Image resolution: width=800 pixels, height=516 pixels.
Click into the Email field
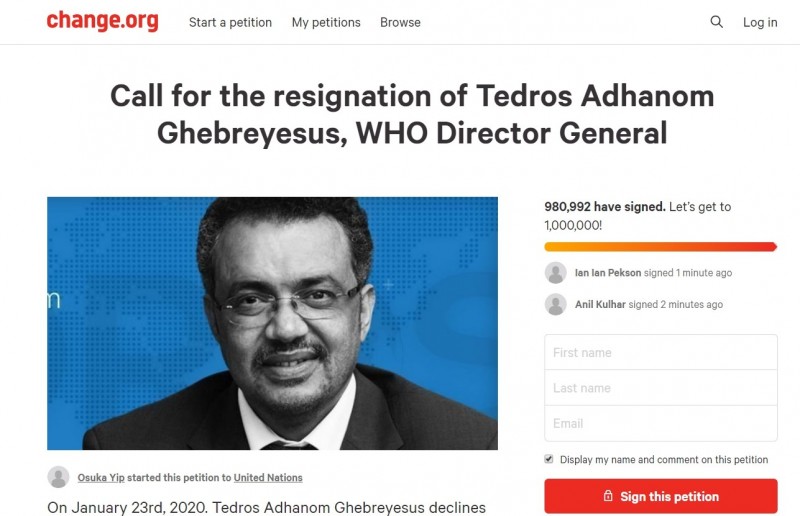pos(660,423)
